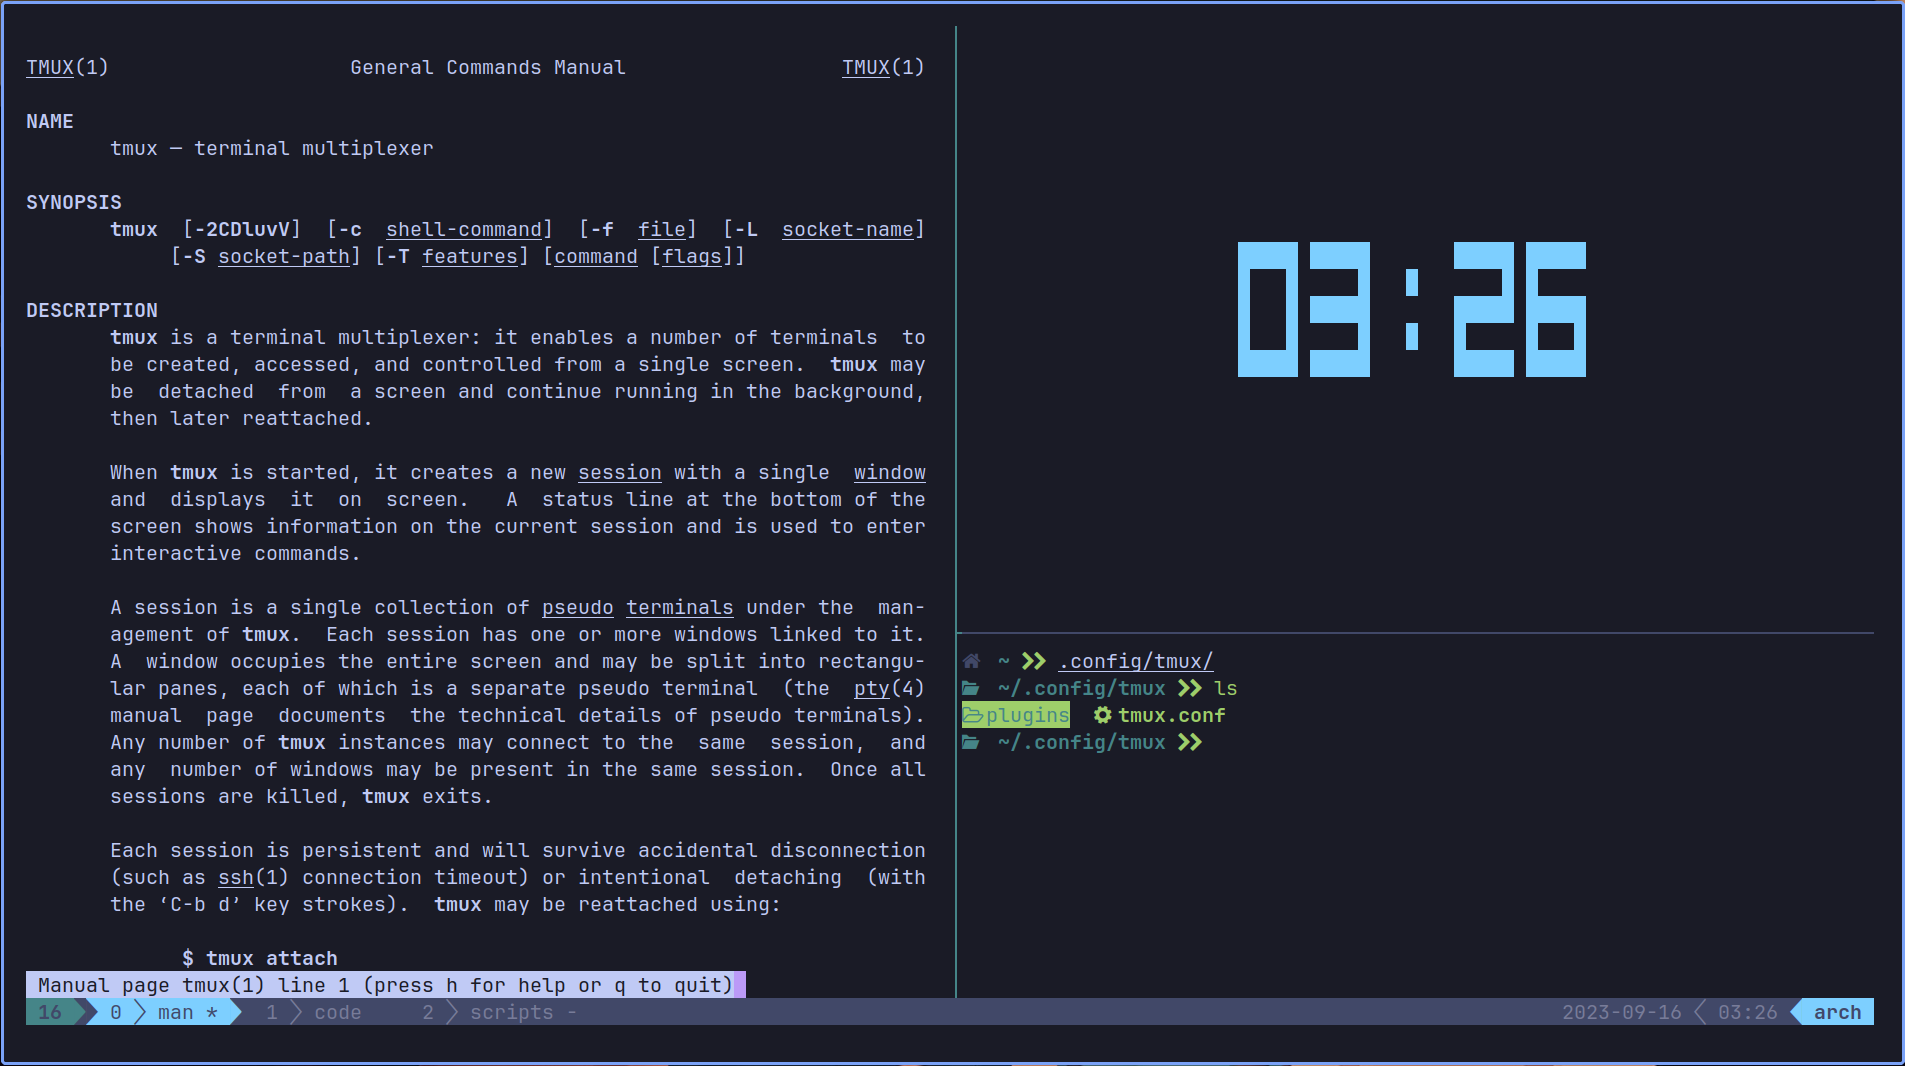Click the man pager status prompt line
The height and width of the screenshot is (1066, 1905).
click(386, 985)
